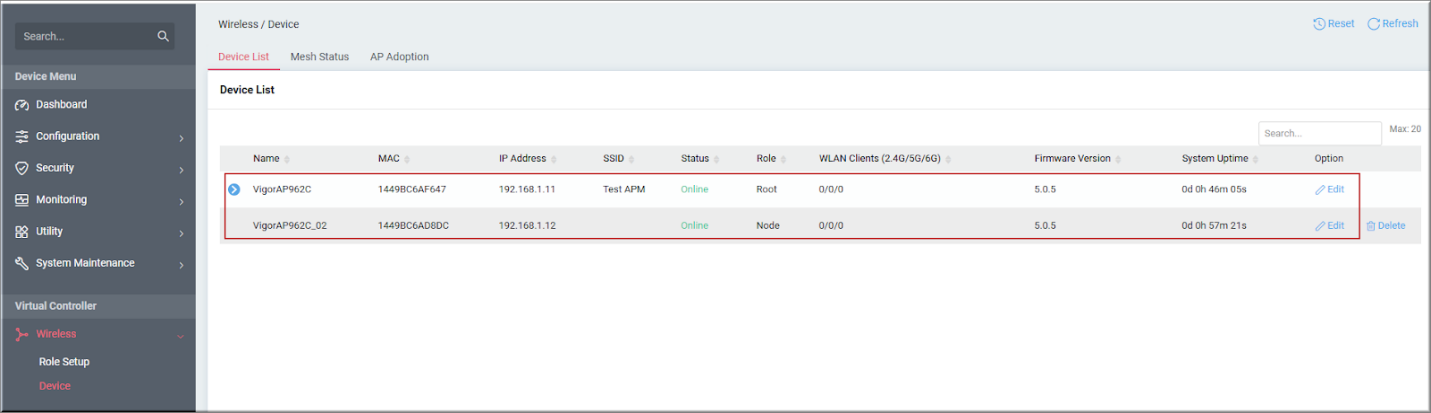This screenshot has width=1431, height=413.
Task: Click Reset link at top right
Action: click(1334, 24)
